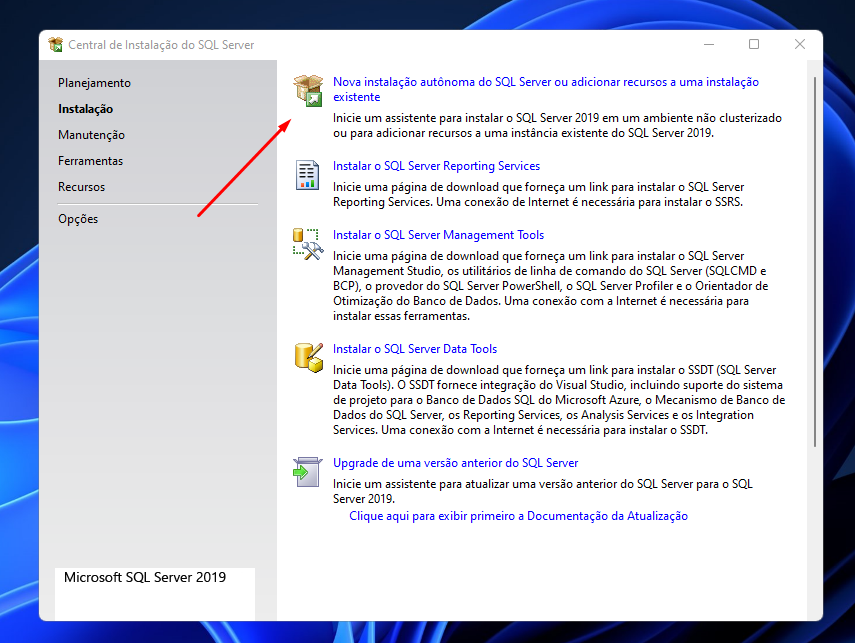Select Instalação in the sidebar
This screenshot has height=643, width=855.
[87, 108]
